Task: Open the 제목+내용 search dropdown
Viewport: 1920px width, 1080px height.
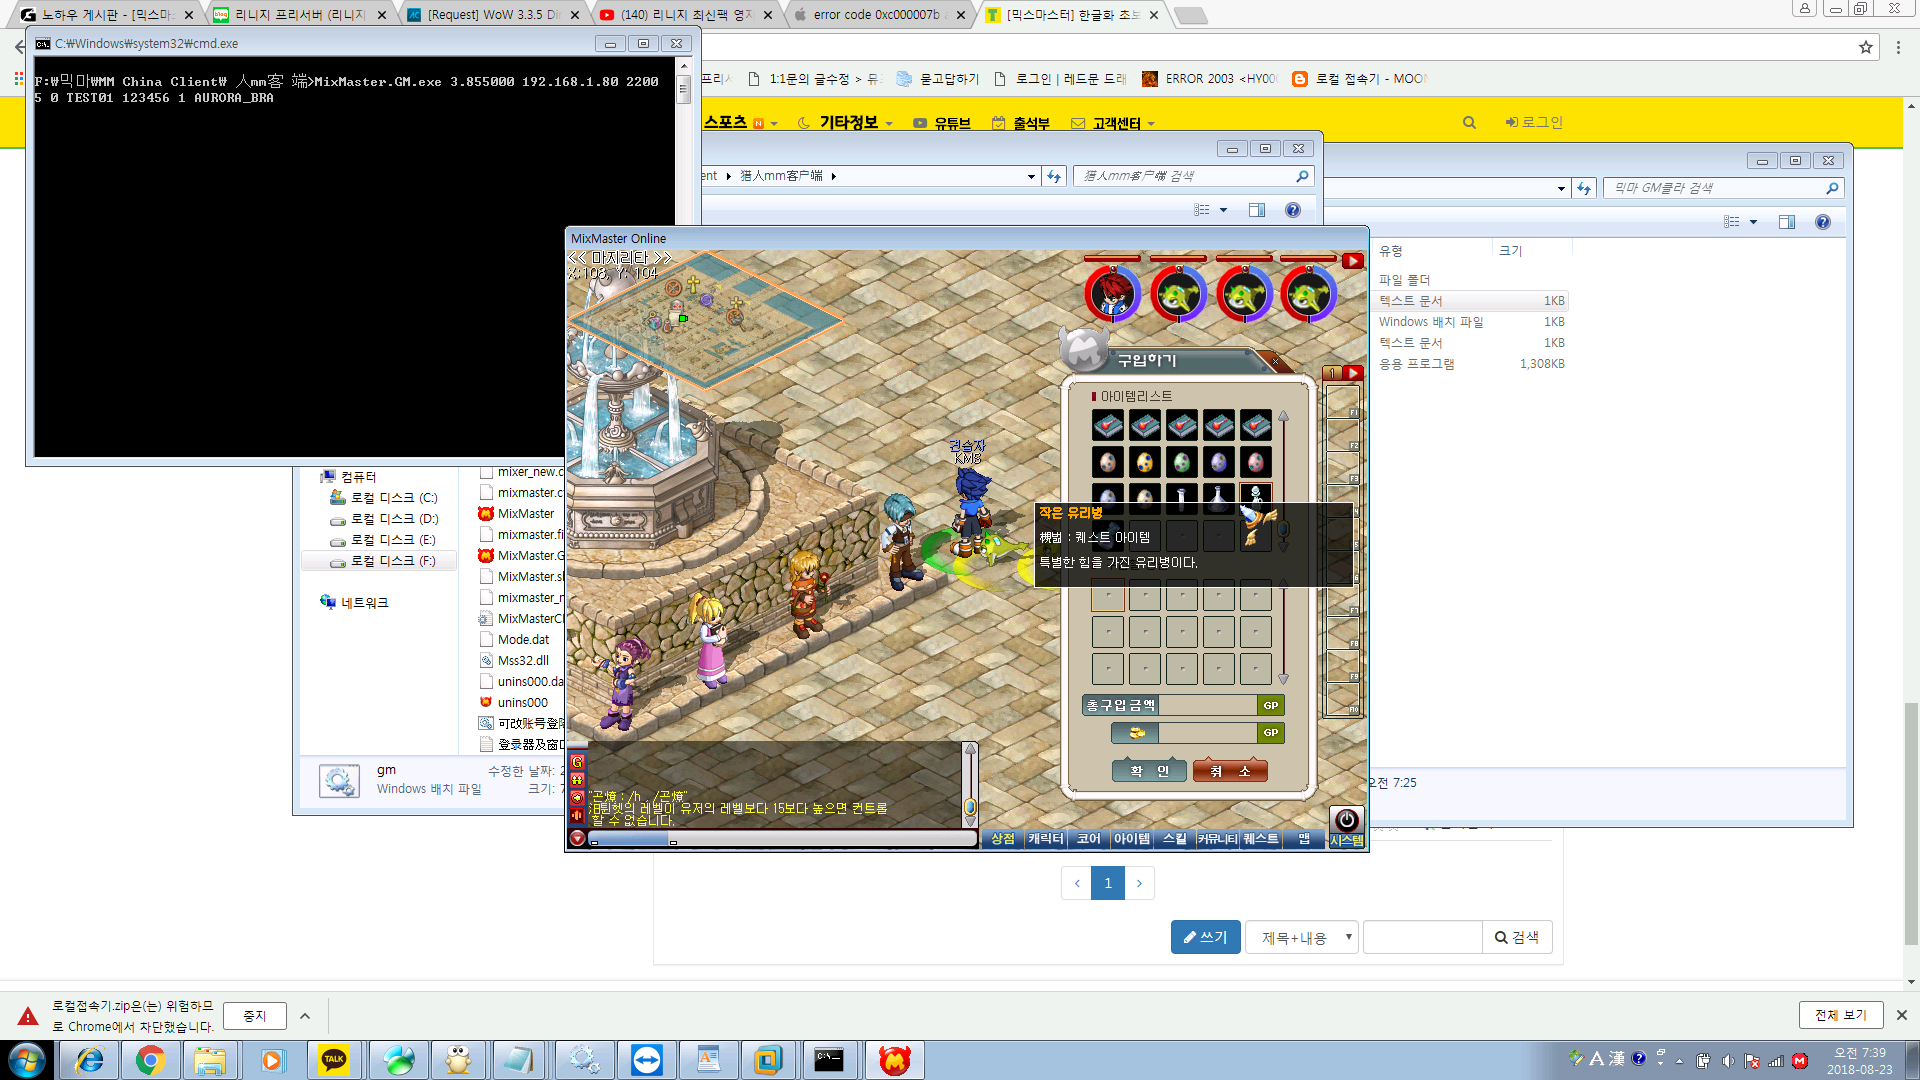Action: tap(1301, 937)
